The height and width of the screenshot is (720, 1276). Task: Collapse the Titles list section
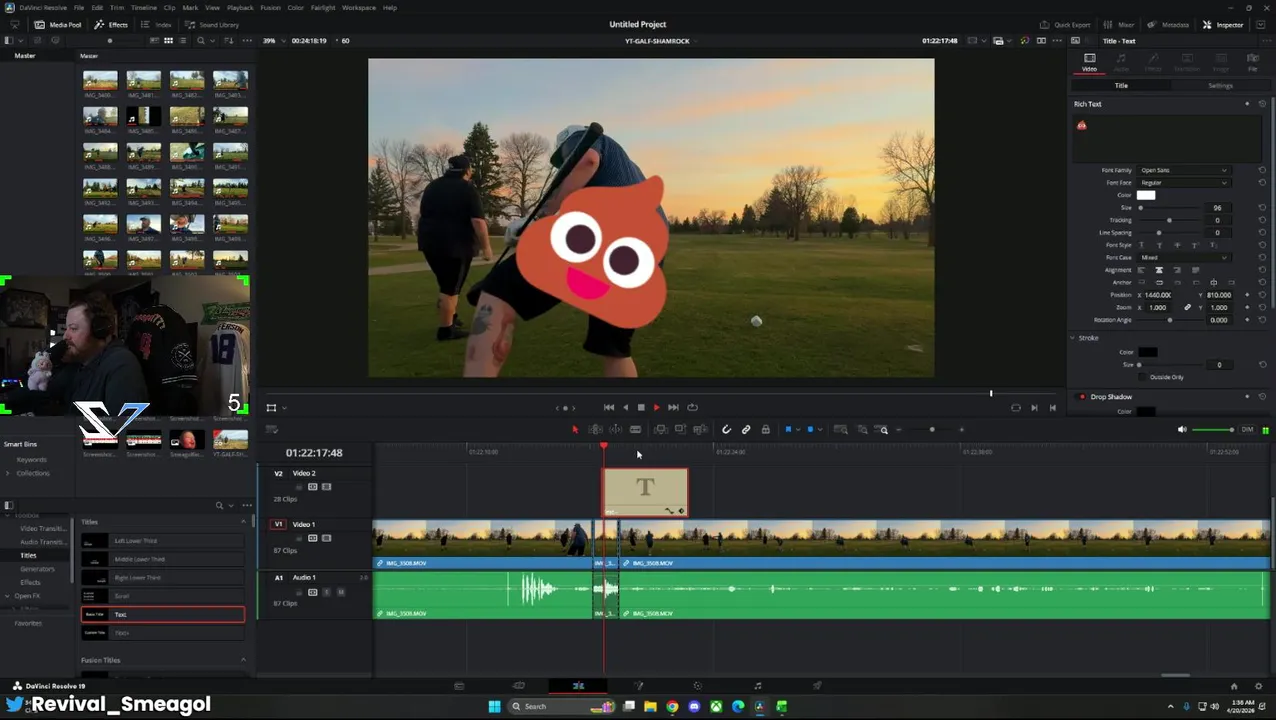pos(243,522)
